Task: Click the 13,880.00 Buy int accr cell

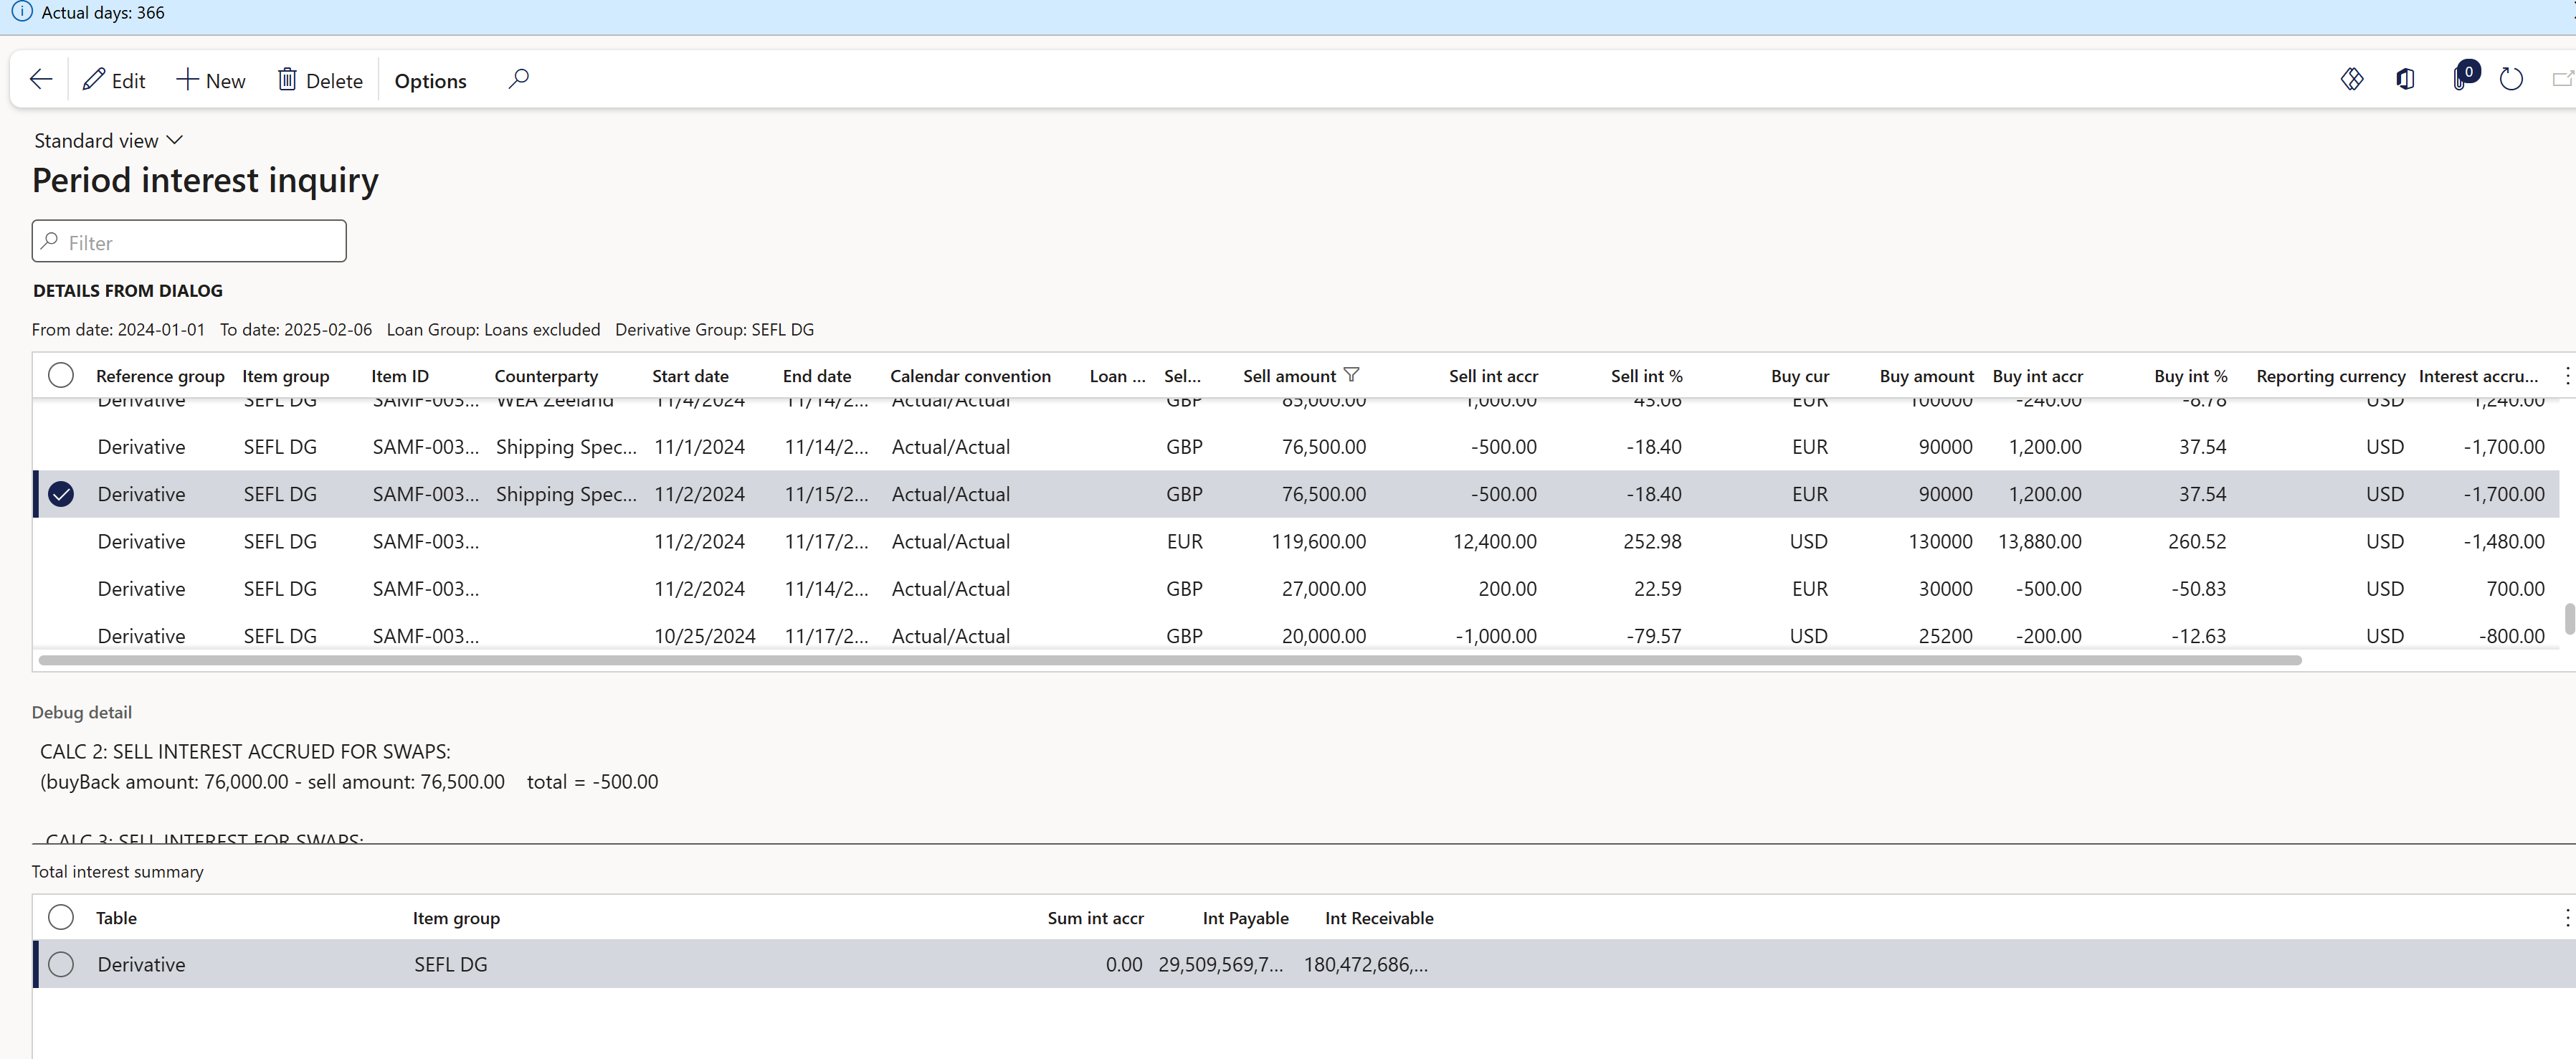Action: click(2039, 541)
